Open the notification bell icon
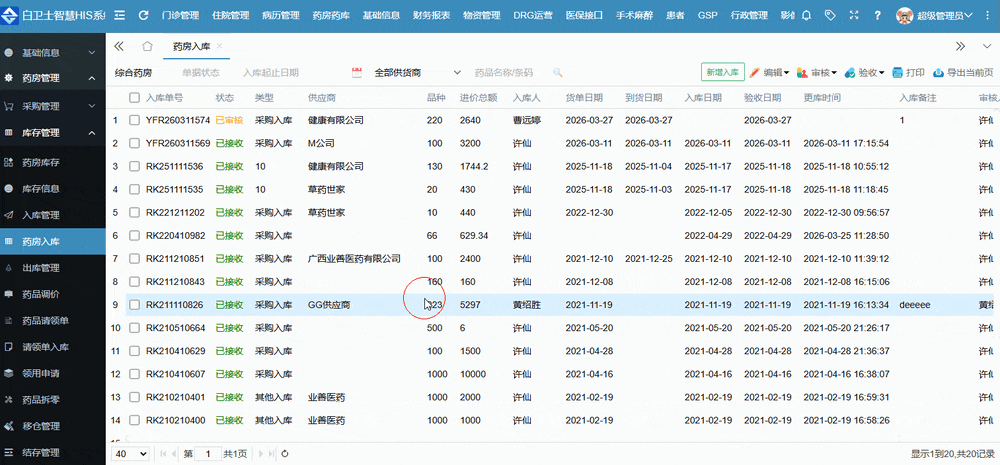1000x465 pixels. [807, 16]
